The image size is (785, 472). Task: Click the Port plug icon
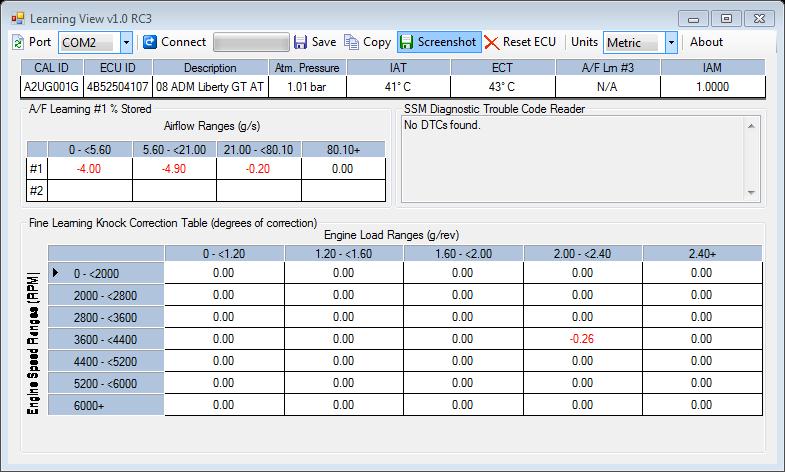18,42
